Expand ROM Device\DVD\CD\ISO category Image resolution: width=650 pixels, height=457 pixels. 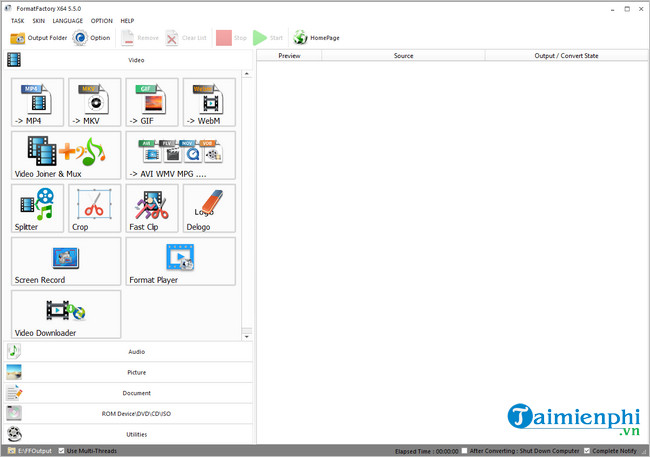[128, 414]
